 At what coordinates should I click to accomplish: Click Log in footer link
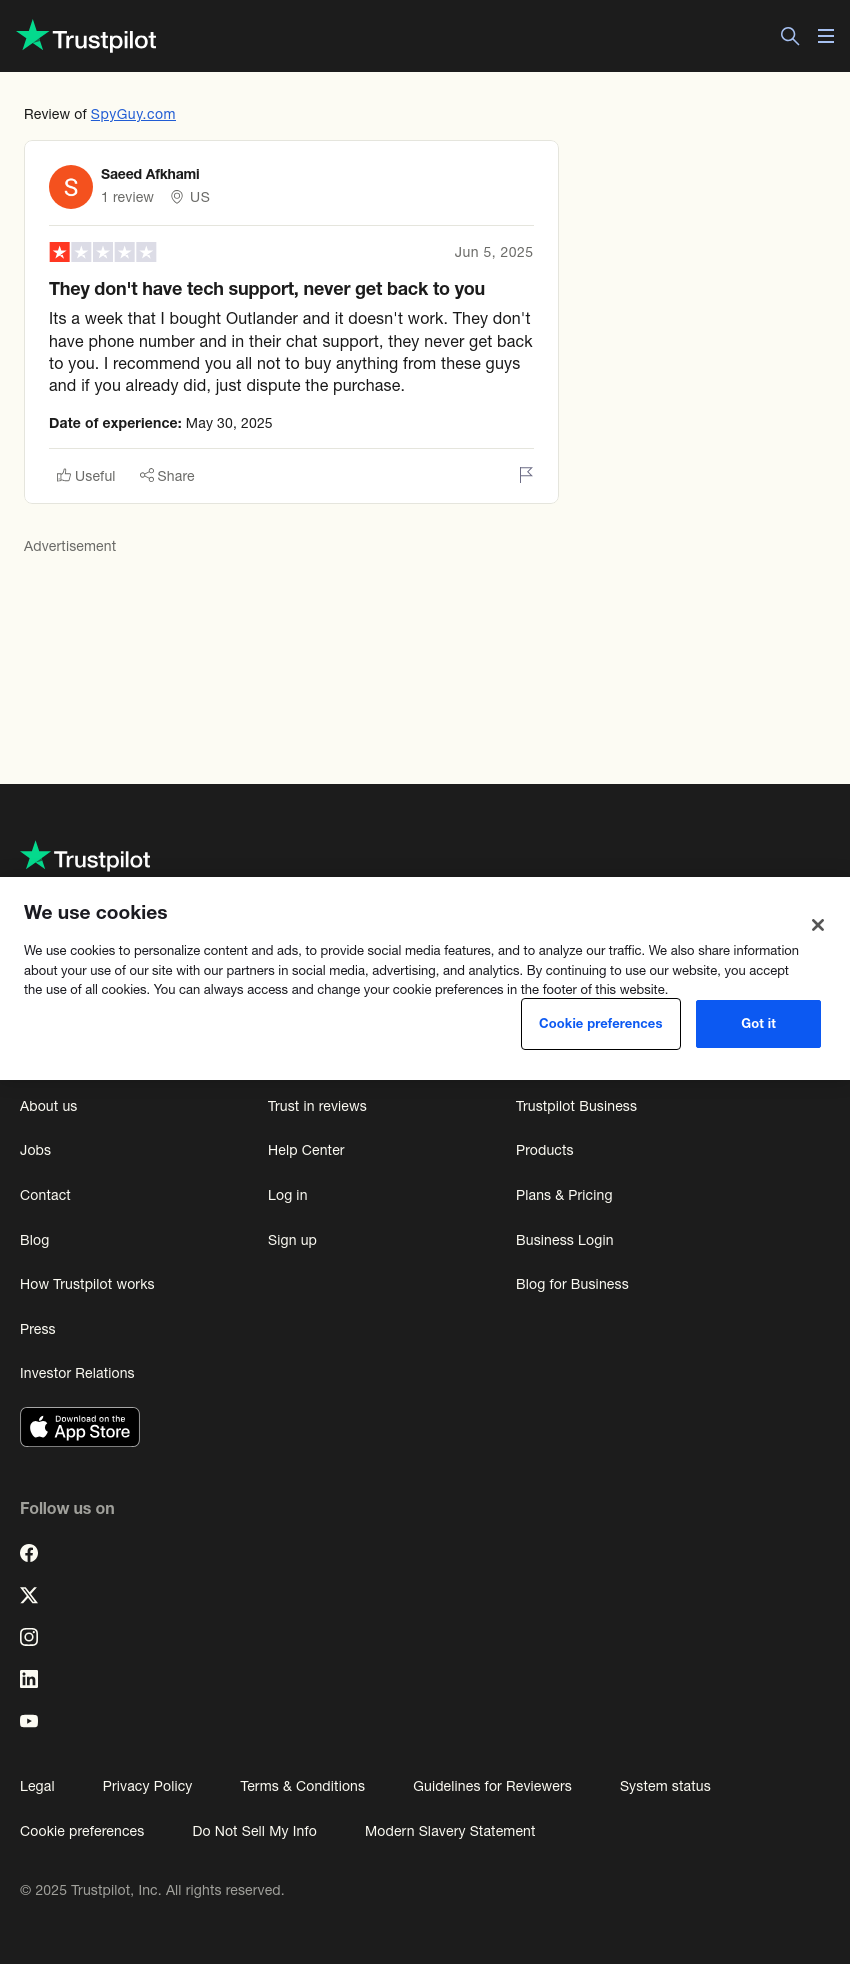(x=287, y=1195)
